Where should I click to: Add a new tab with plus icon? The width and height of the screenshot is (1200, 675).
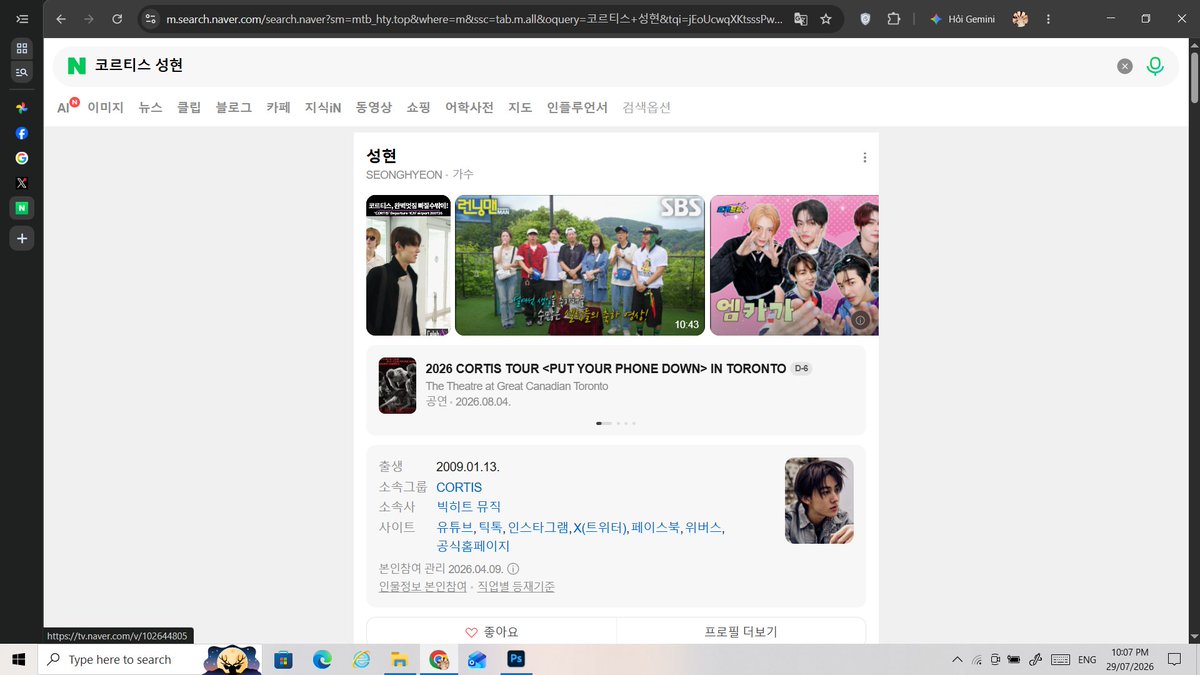(x=22, y=238)
